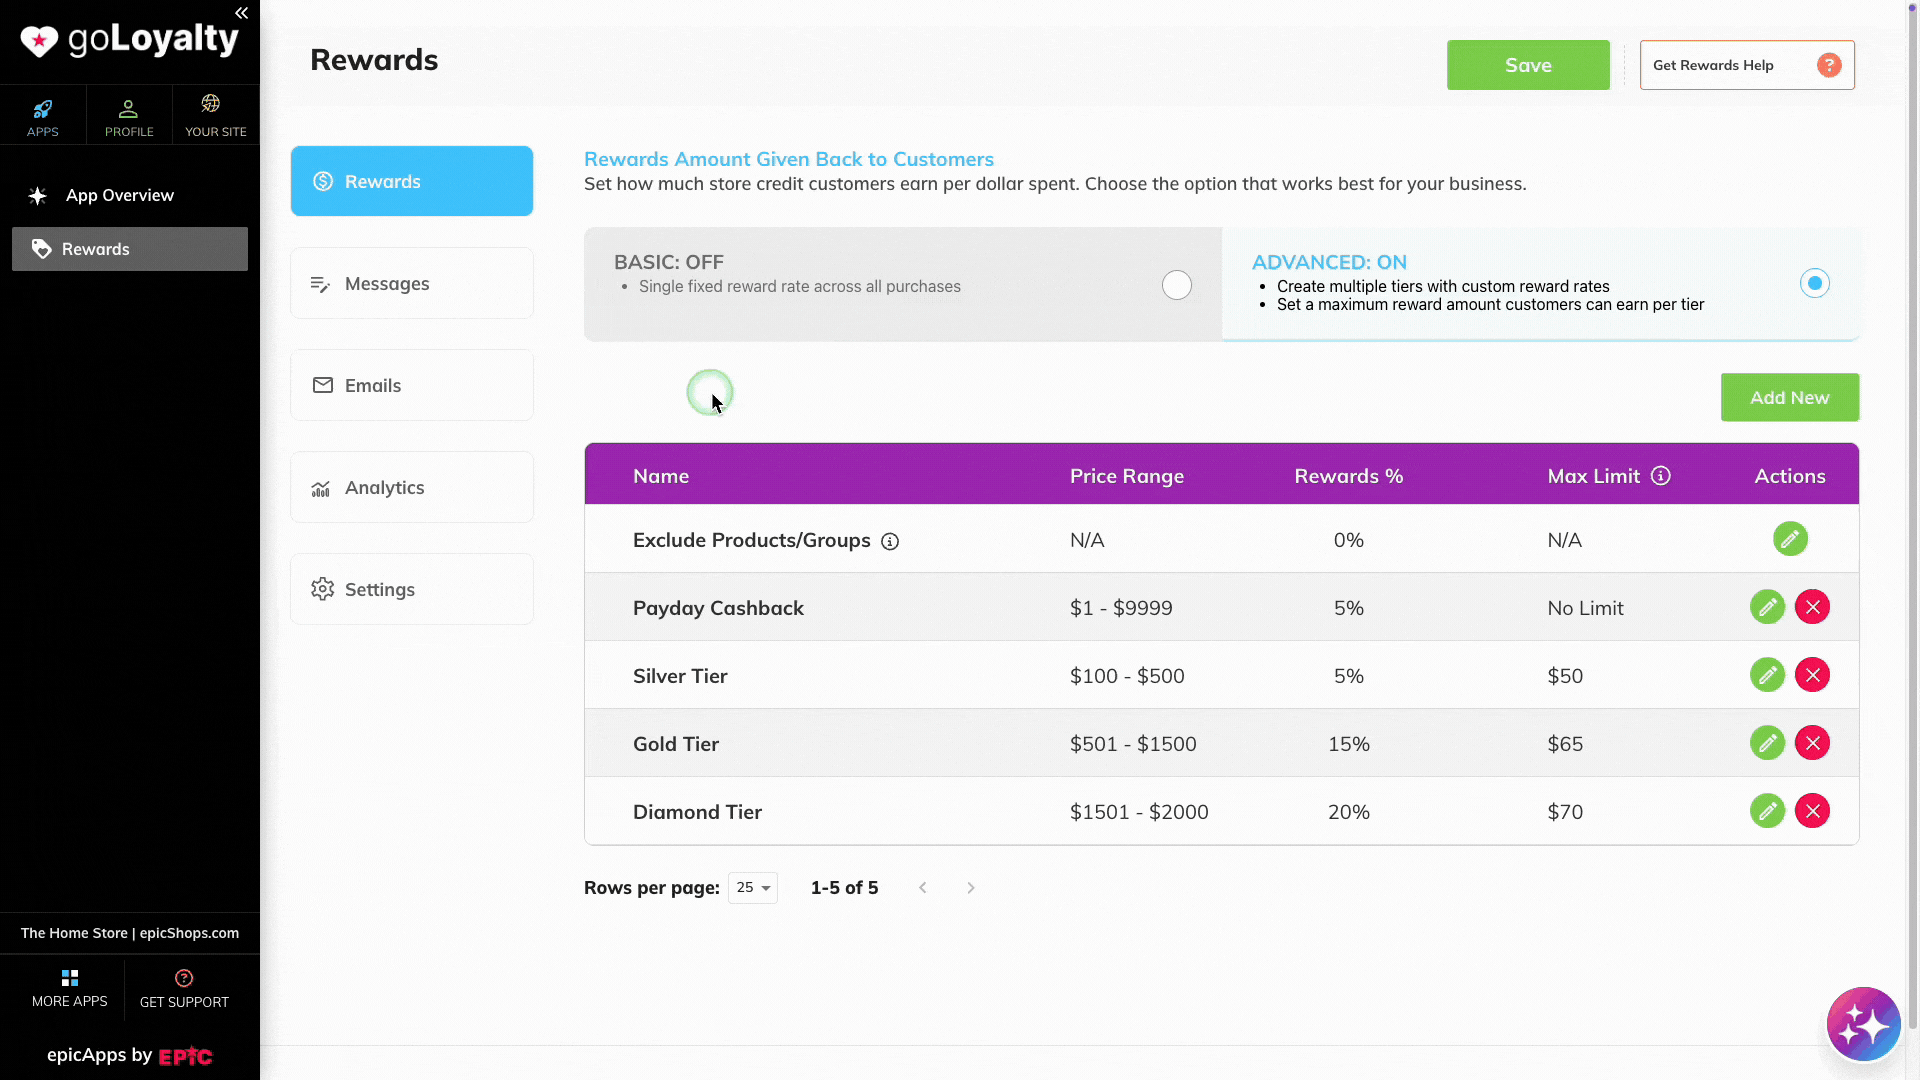This screenshot has width=1920, height=1080.
Task: Click the info icon beside Exclude Products/Groups
Action: (890, 542)
